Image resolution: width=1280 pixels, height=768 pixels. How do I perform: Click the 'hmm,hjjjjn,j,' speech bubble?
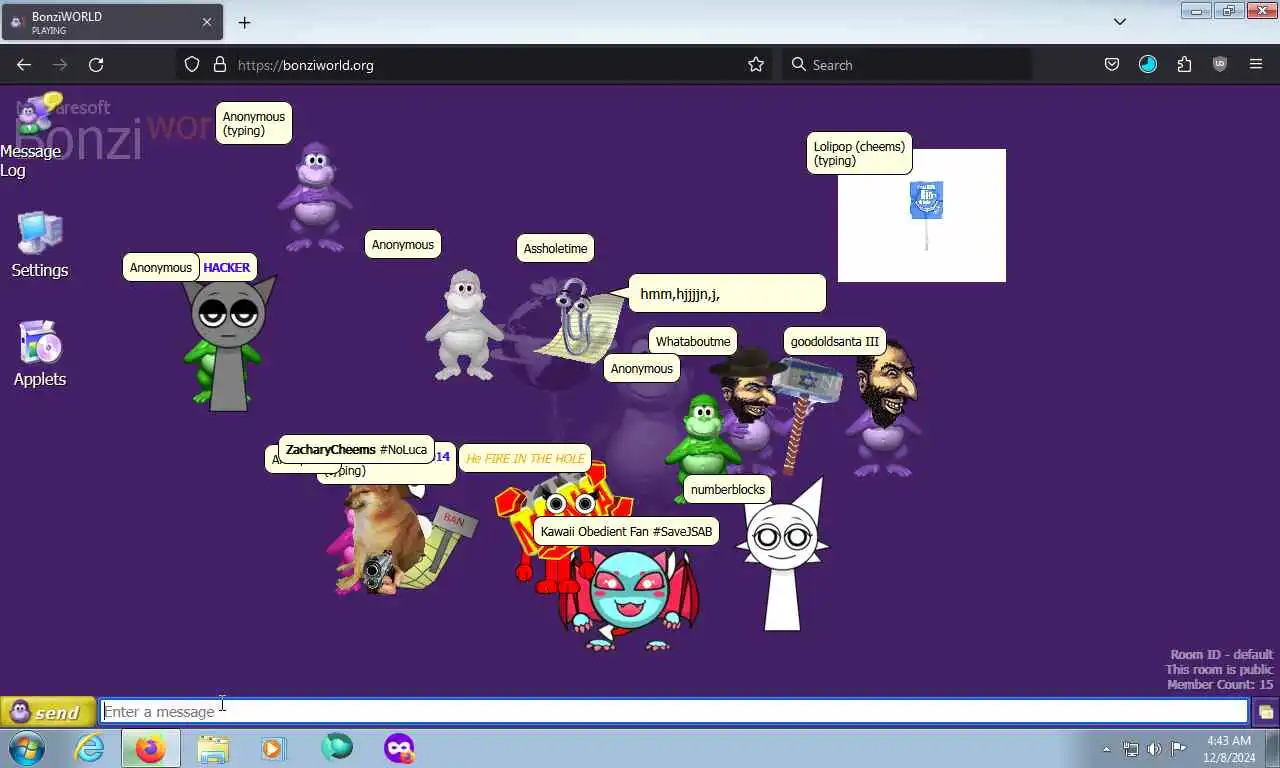point(727,294)
